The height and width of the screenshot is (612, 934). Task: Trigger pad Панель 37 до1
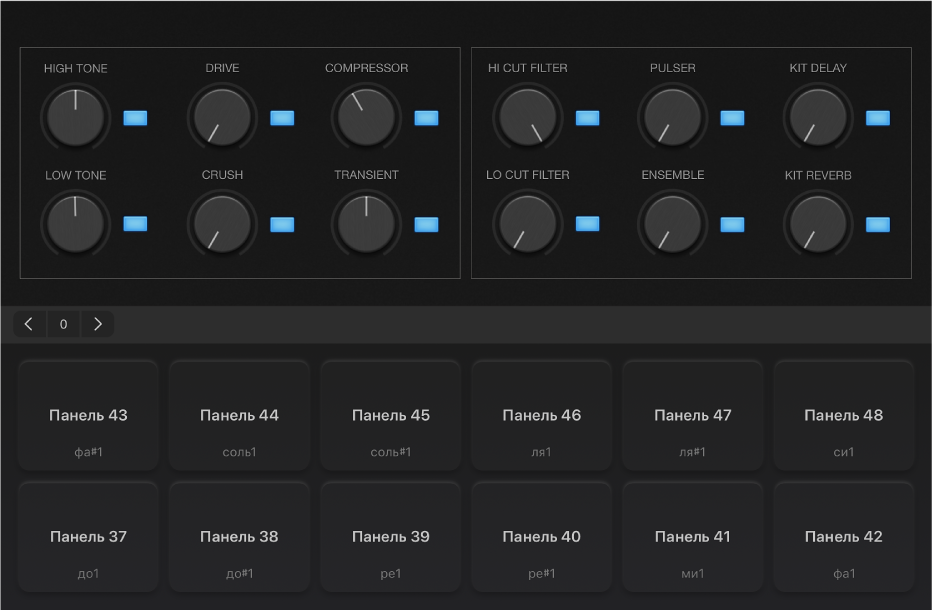[89, 537]
